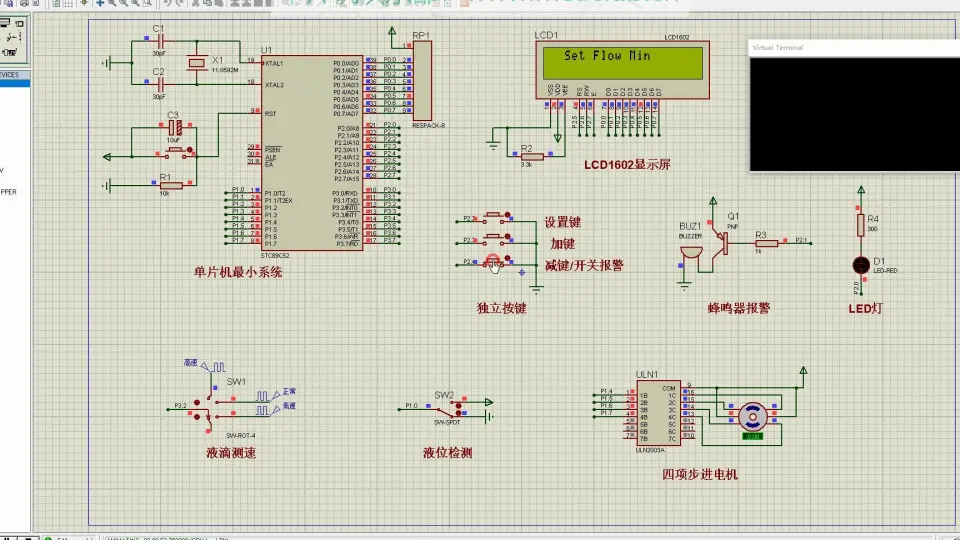Click the 设置键 push button switch
The height and width of the screenshot is (540, 960).
pos(493,215)
